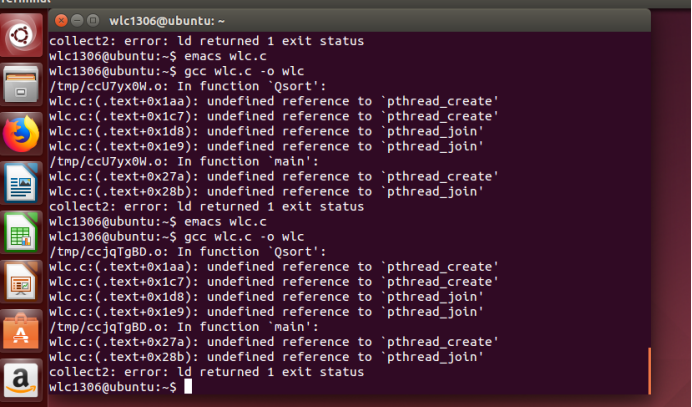The width and height of the screenshot is (692, 407).
Task: Open Firefox web browser from dock
Action: point(21,135)
